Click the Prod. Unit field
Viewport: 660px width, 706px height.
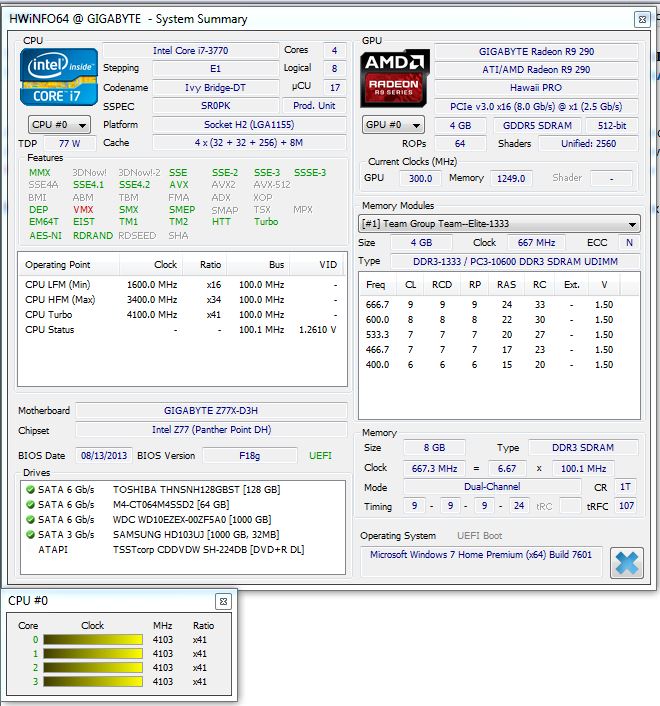(314, 106)
